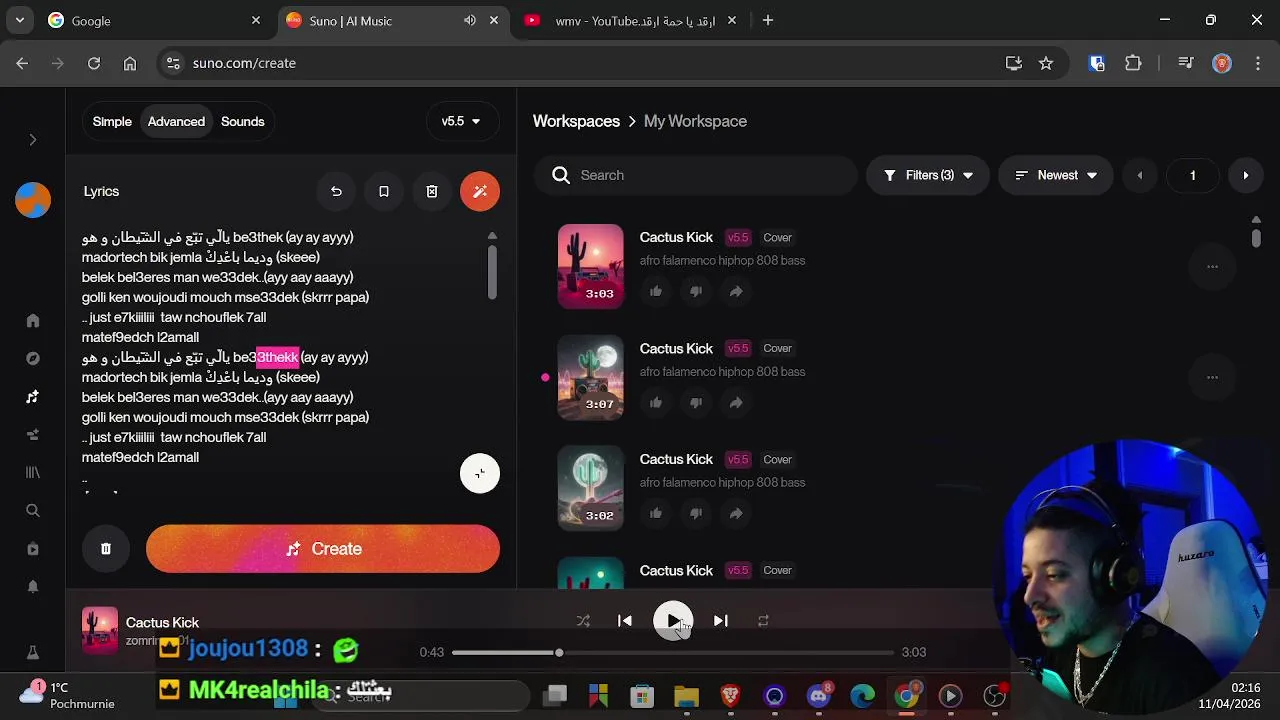Dislike the Cactus Kick track lasting 3:07
This screenshot has width=1280, height=720.
pos(696,402)
